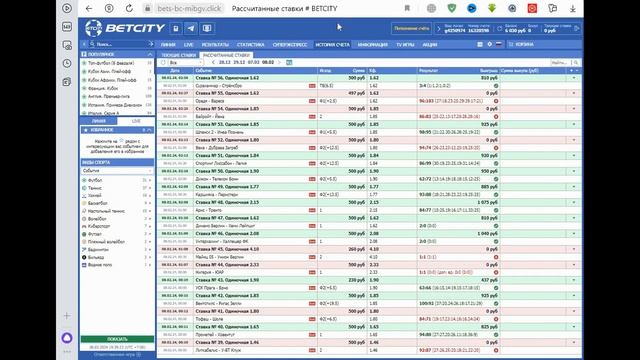This screenshot has width=640, height=360.
Task: Switch sidebar to ЛИНИЯ mode
Action: point(99,121)
